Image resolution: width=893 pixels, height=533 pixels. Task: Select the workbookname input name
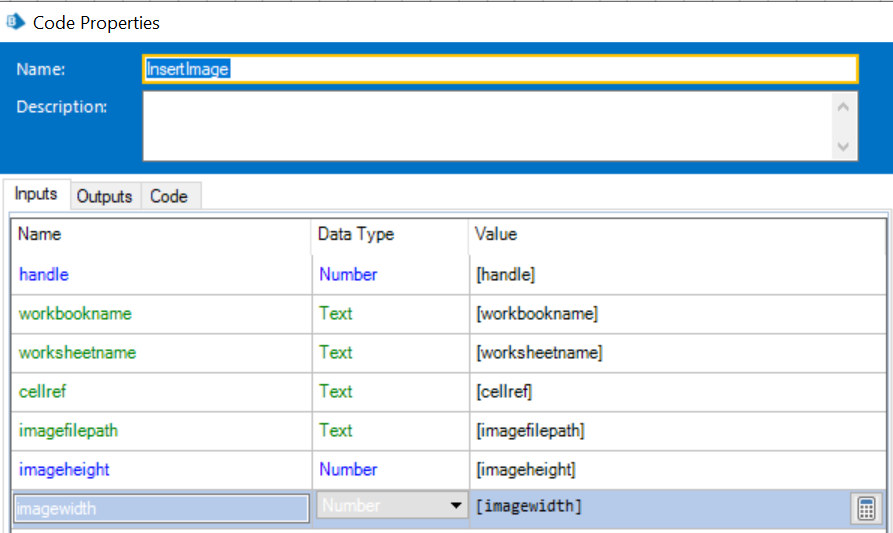coord(75,313)
